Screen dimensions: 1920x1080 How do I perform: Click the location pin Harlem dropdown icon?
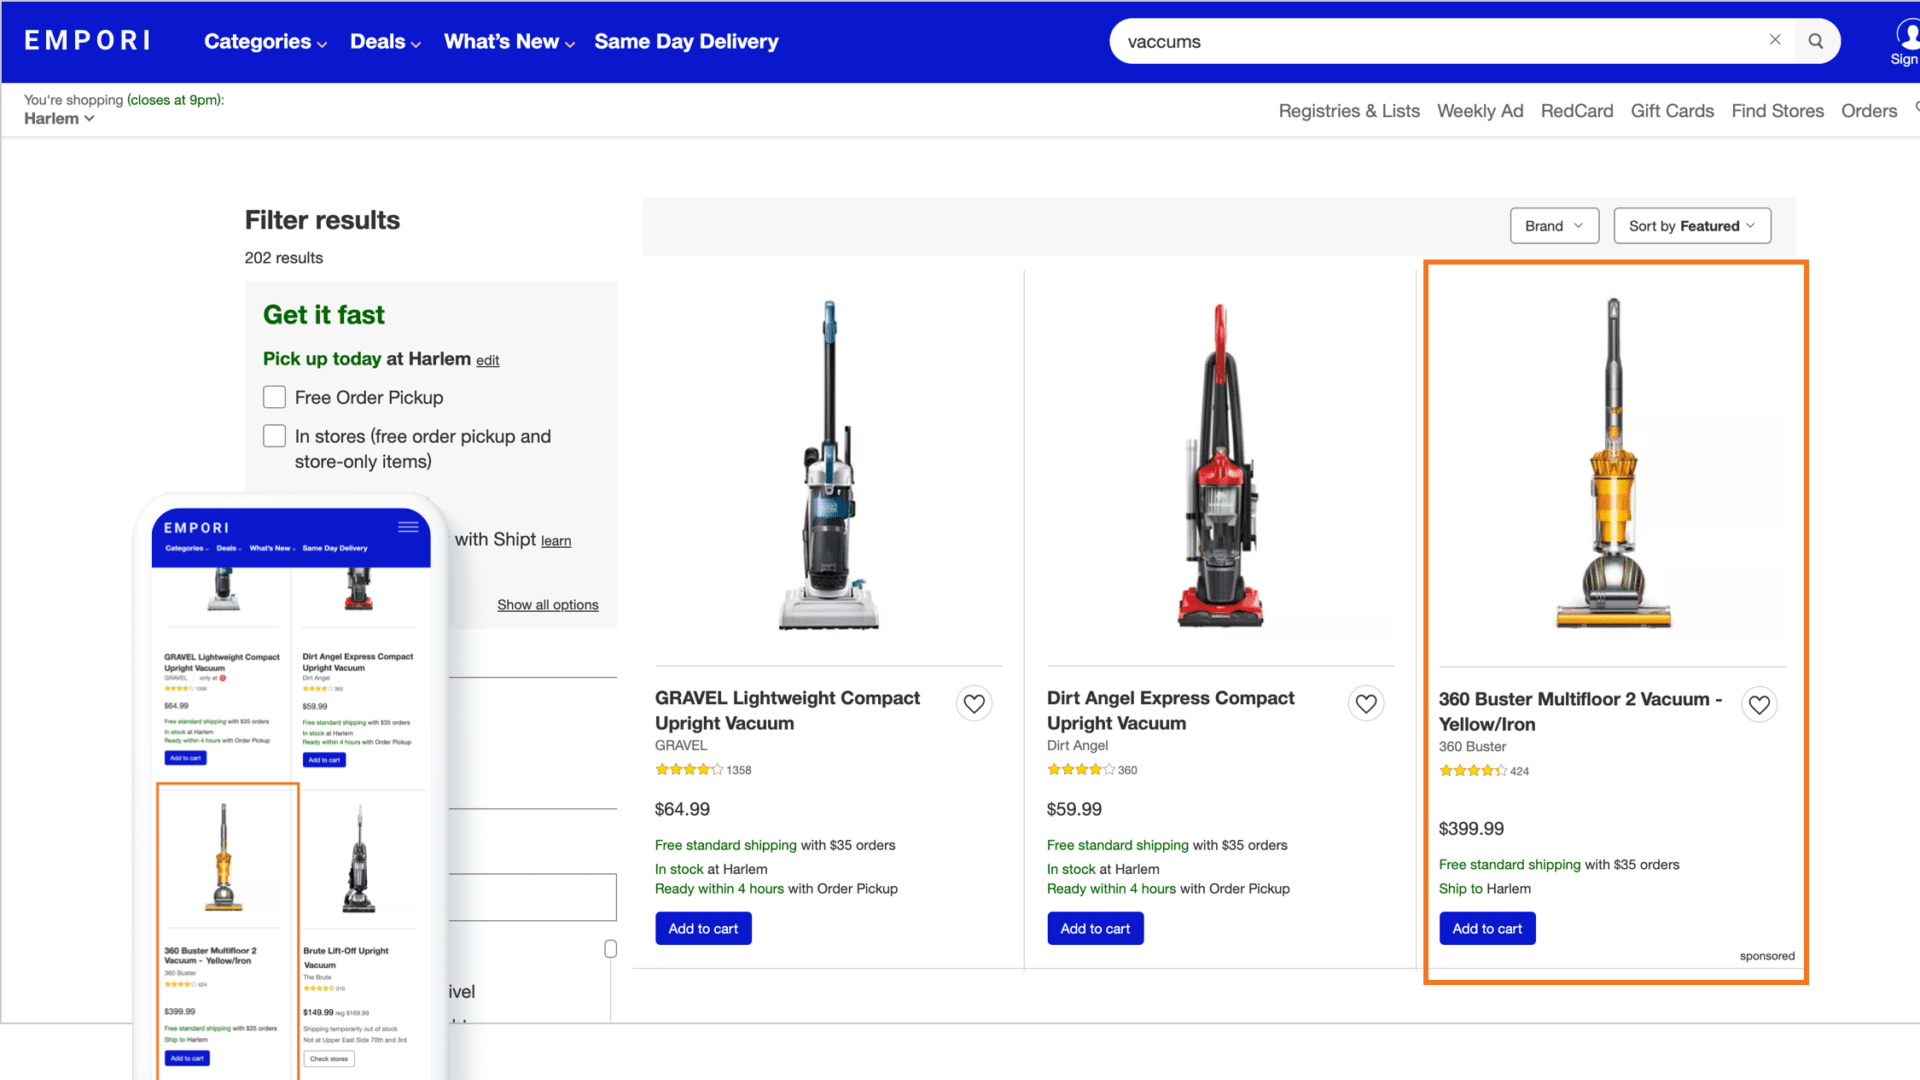tap(90, 119)
